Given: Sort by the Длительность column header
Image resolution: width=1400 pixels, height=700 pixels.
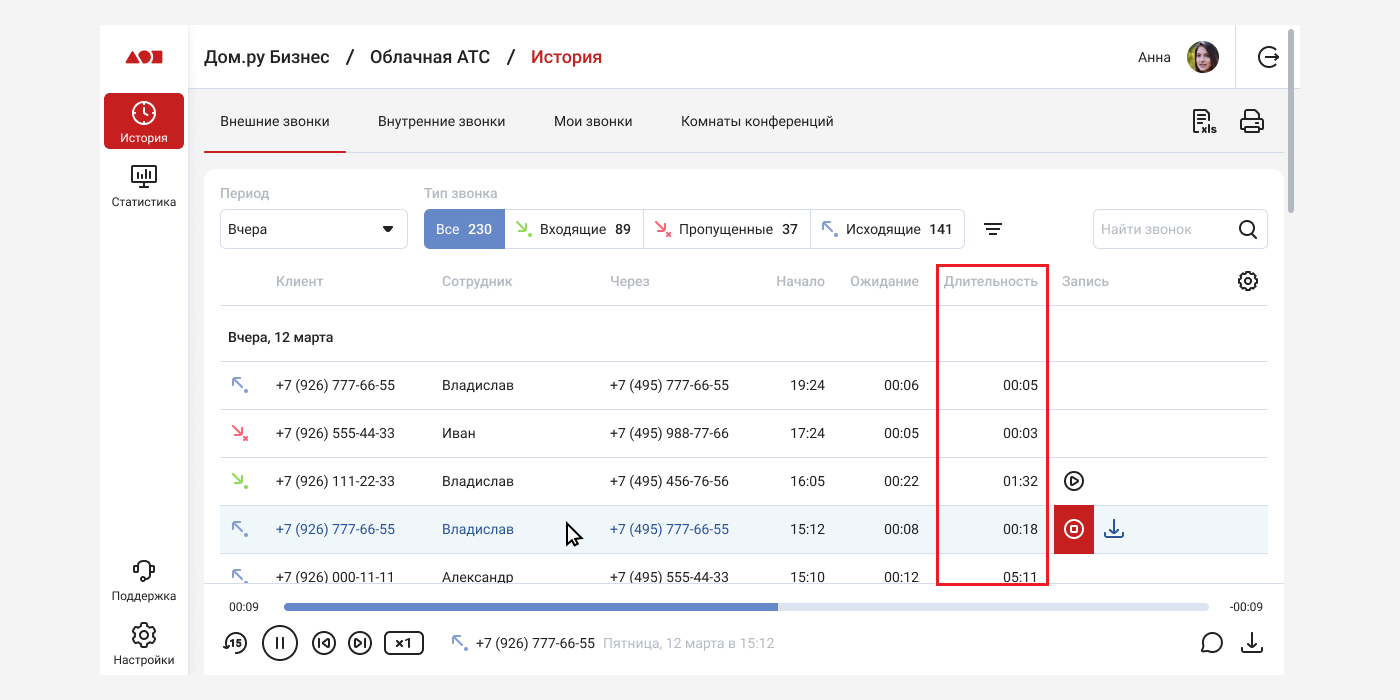Looking at the screenshot, I should click(x=991, y=281).
